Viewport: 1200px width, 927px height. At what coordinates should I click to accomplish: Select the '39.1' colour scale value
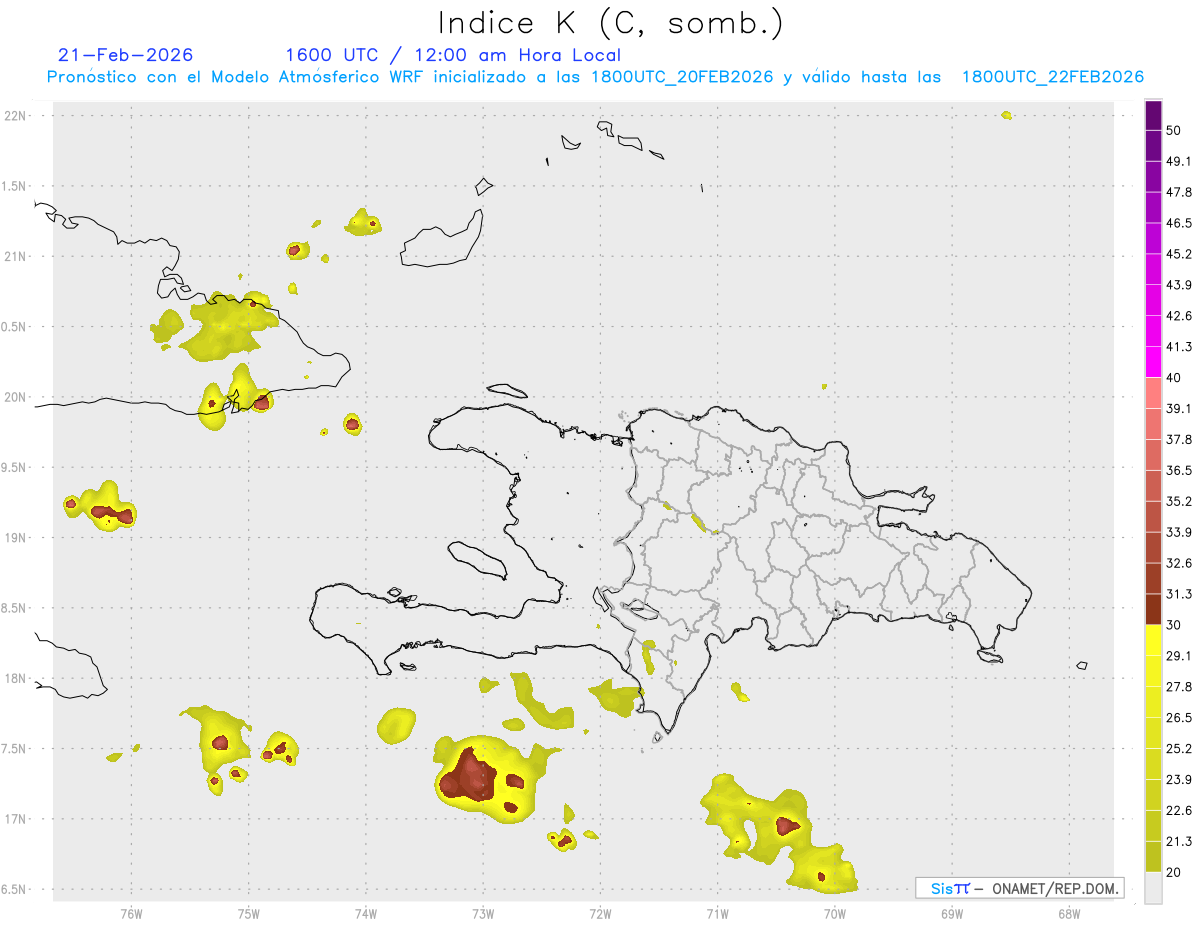tap(1179, 408)
